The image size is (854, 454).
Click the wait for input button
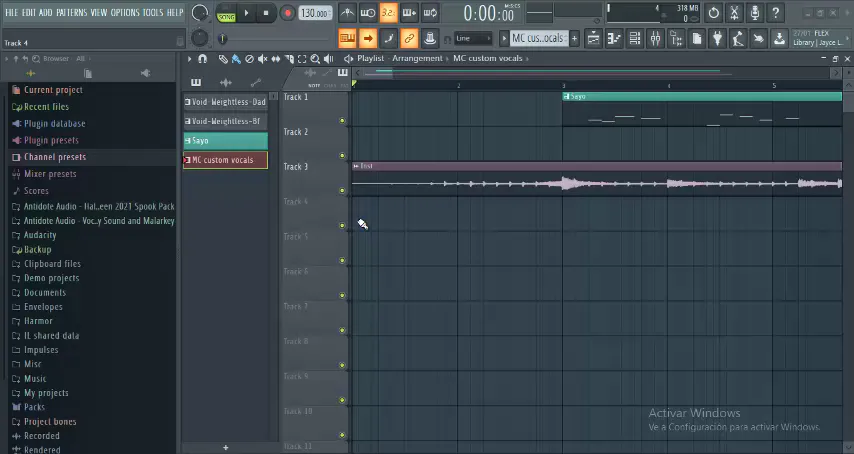(x=368, y=13)
